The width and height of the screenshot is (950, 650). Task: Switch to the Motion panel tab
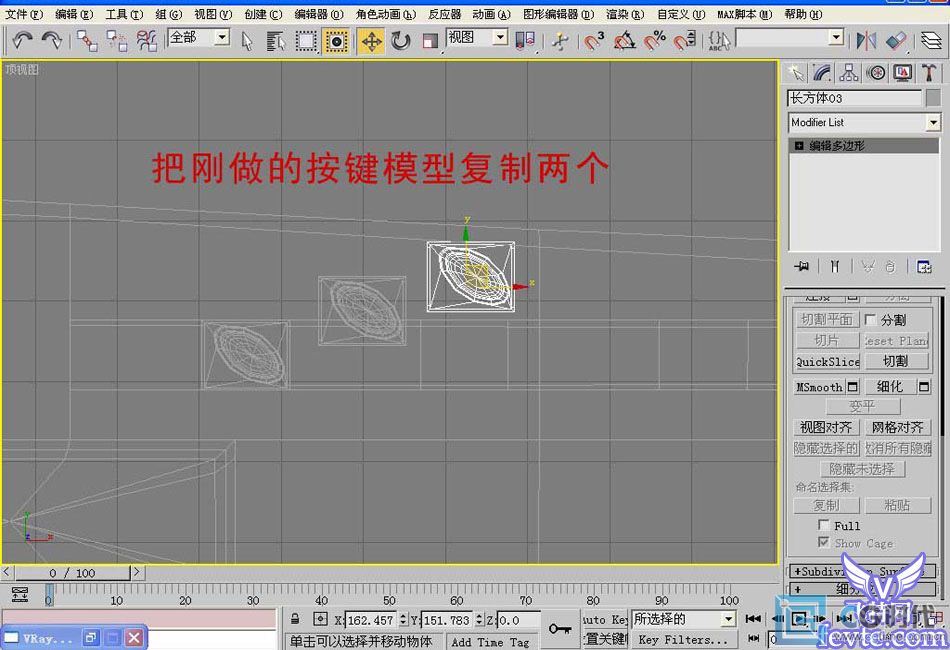(x=876, y=73)
